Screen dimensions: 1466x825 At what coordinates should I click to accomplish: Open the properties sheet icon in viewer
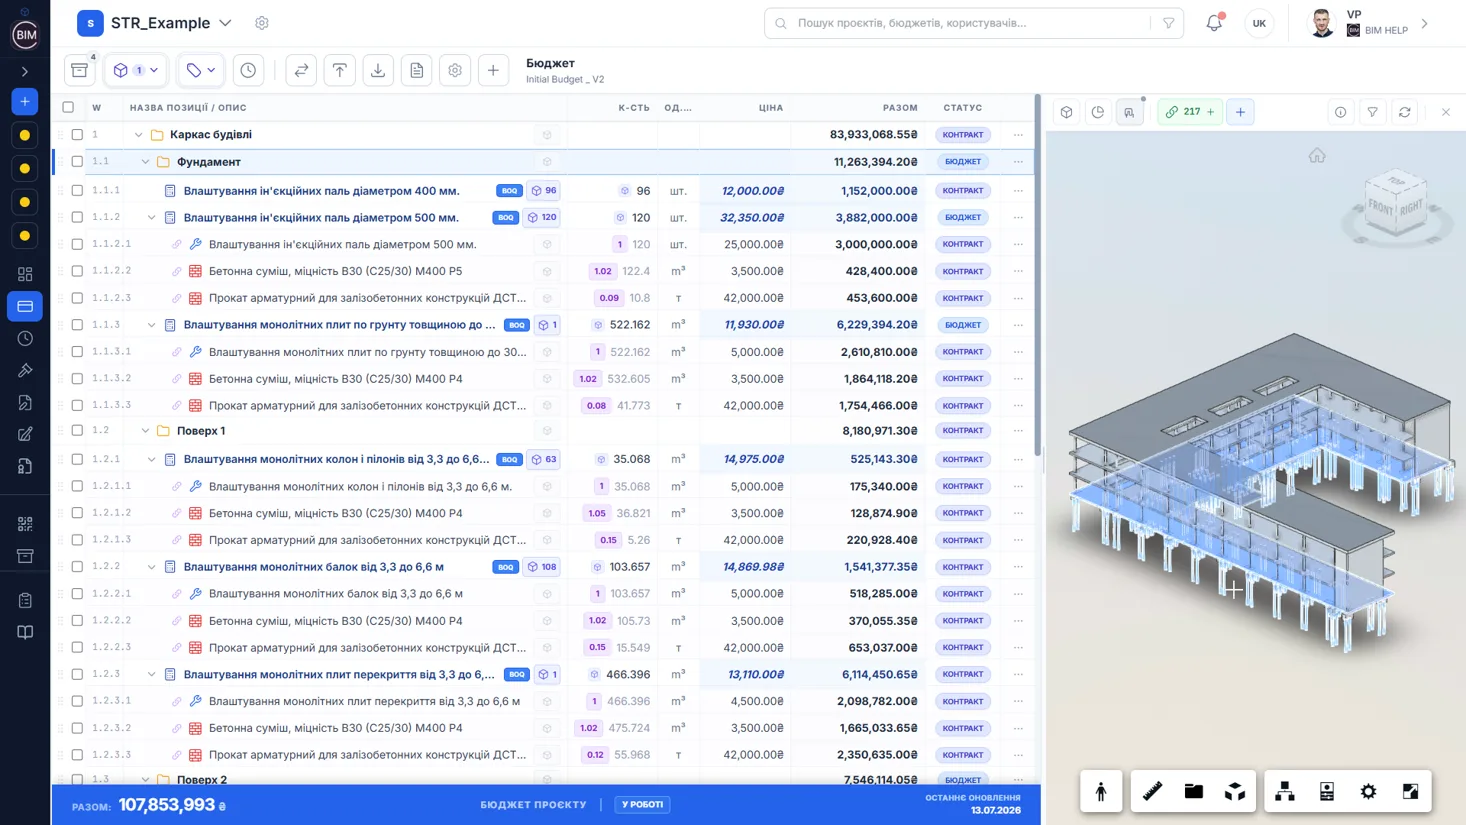[x=1327, y=791]
